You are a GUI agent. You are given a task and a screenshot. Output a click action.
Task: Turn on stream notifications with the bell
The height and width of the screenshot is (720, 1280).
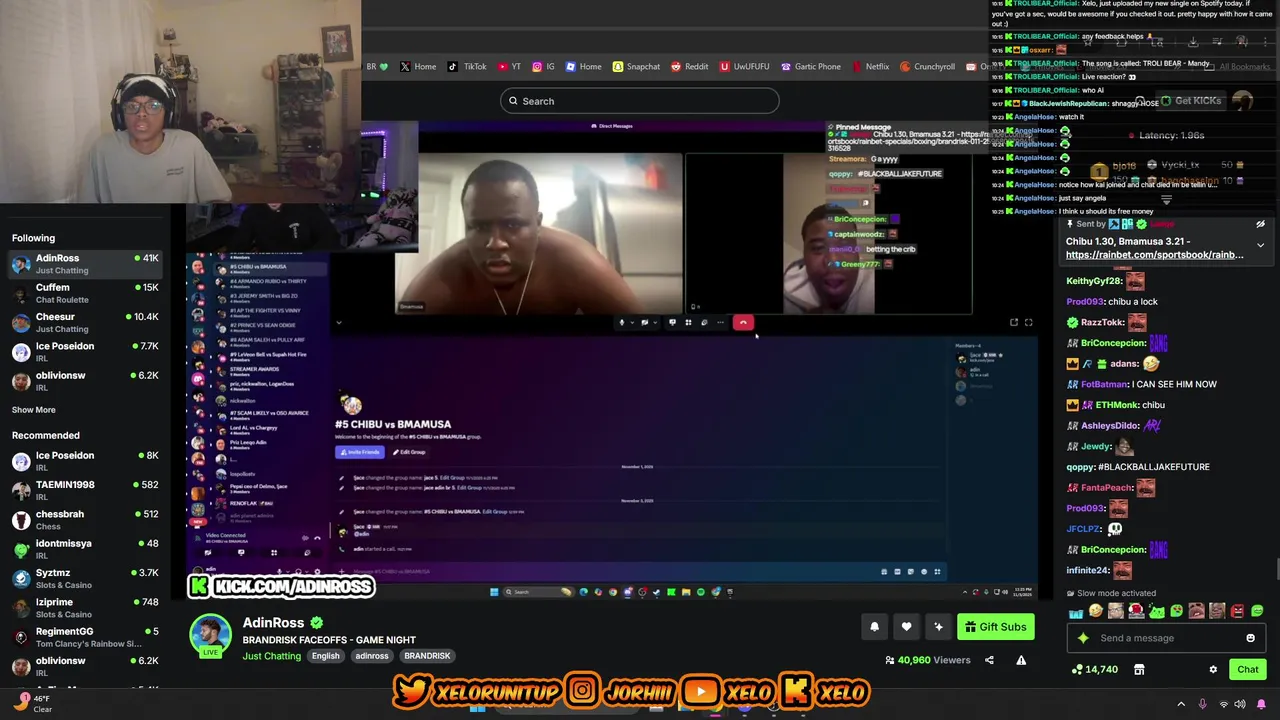tap(874, 627)
